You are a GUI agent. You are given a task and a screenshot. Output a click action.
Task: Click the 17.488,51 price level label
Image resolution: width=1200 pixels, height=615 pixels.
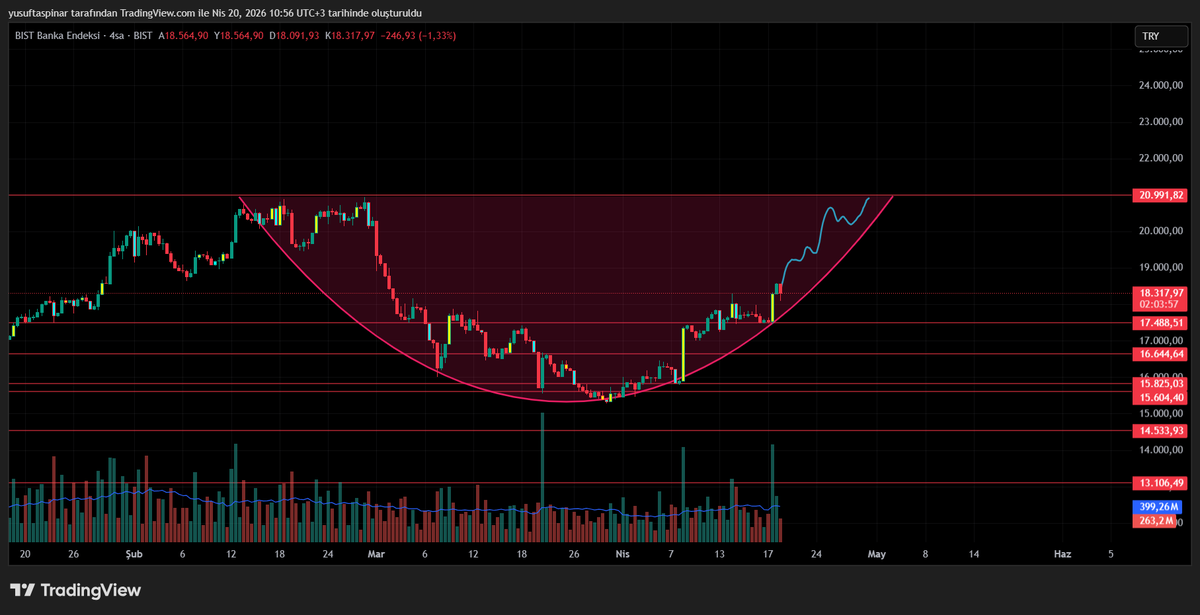pos(1160,323)
